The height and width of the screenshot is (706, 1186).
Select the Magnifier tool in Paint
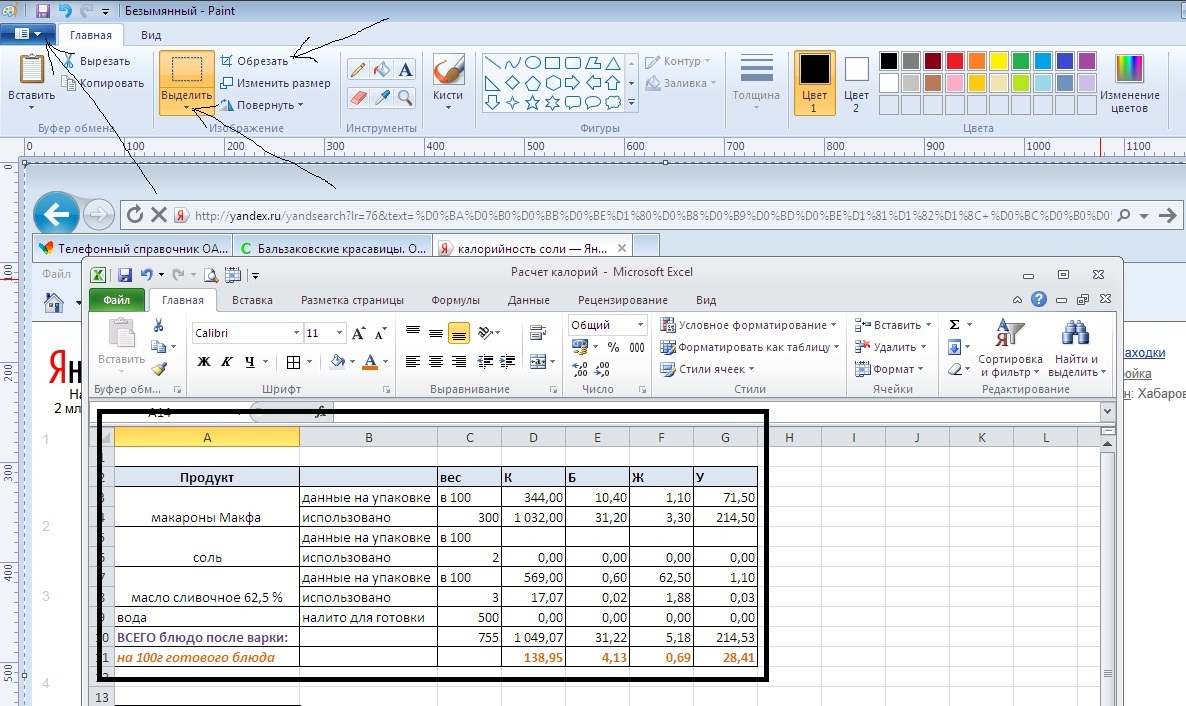click(x=405, y=97)
